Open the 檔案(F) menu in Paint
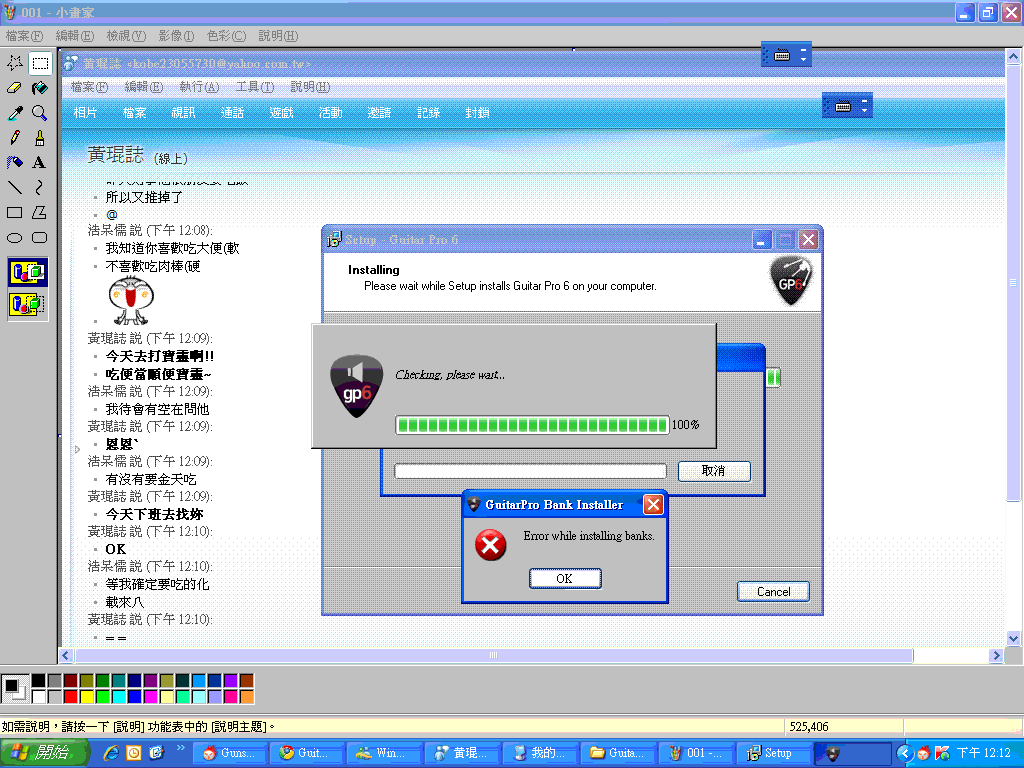This screenshot has height=768, width=1024. point(24,36)
